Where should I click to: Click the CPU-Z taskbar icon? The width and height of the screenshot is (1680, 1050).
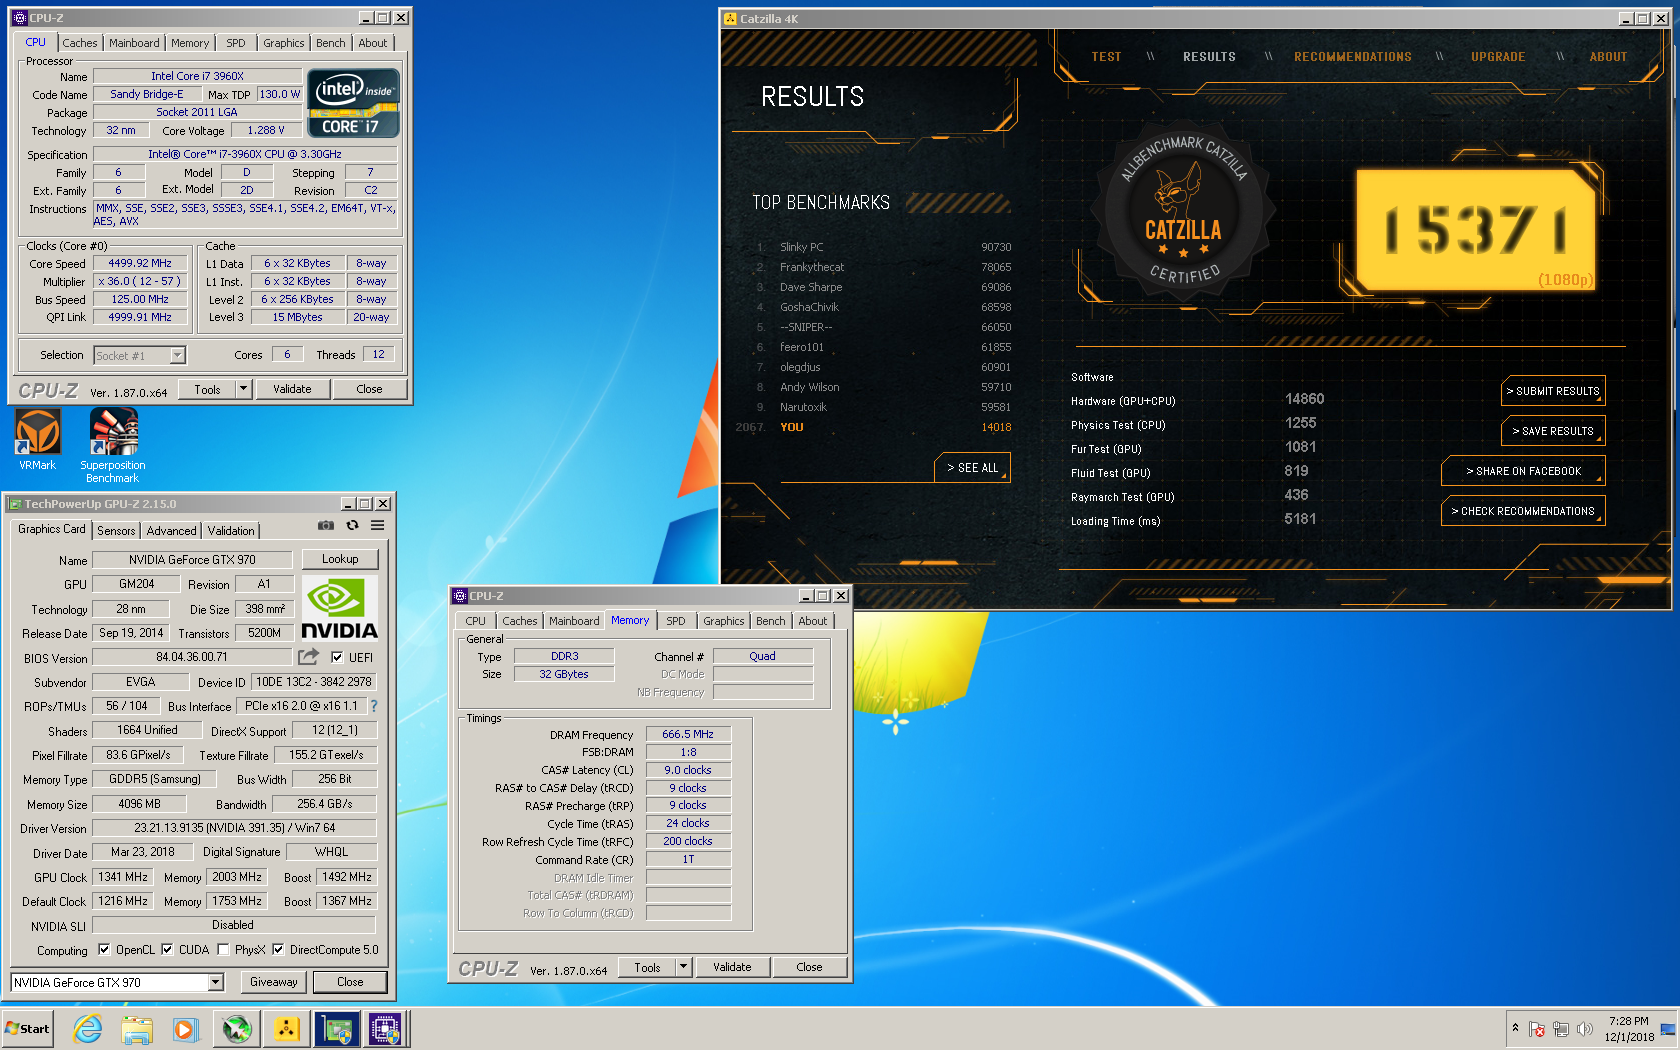click(x=385, y=1029)
